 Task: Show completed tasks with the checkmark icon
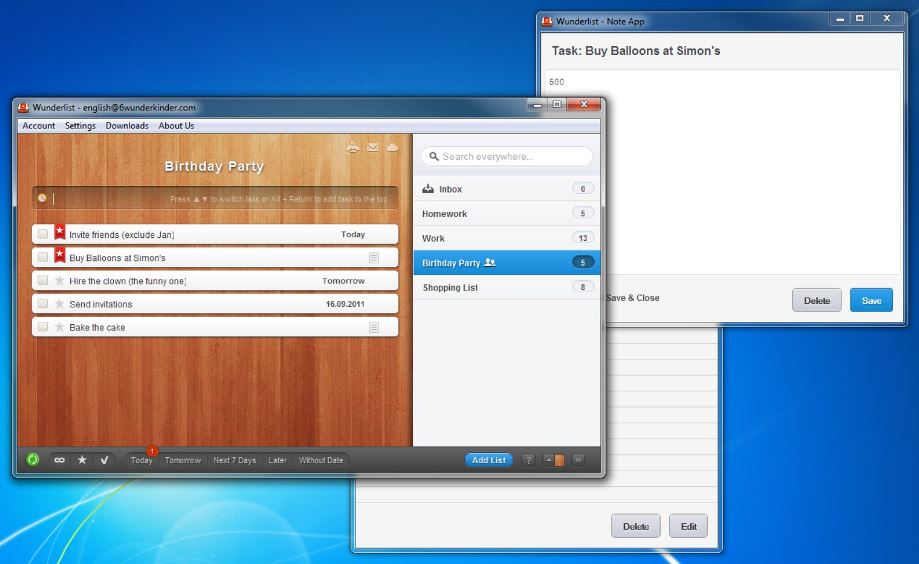click(104, 460)
